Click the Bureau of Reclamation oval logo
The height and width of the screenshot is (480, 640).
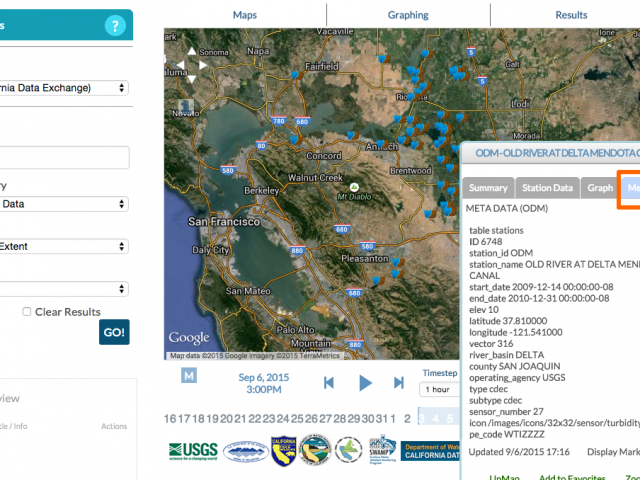[x=246, y=452]
